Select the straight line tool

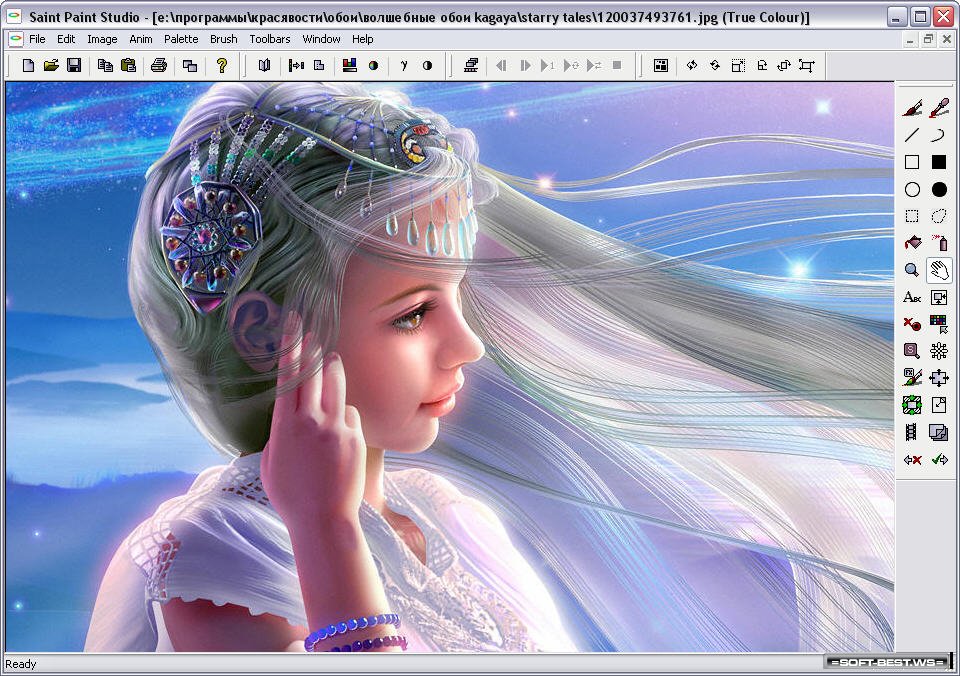click(x=912, y=135)
